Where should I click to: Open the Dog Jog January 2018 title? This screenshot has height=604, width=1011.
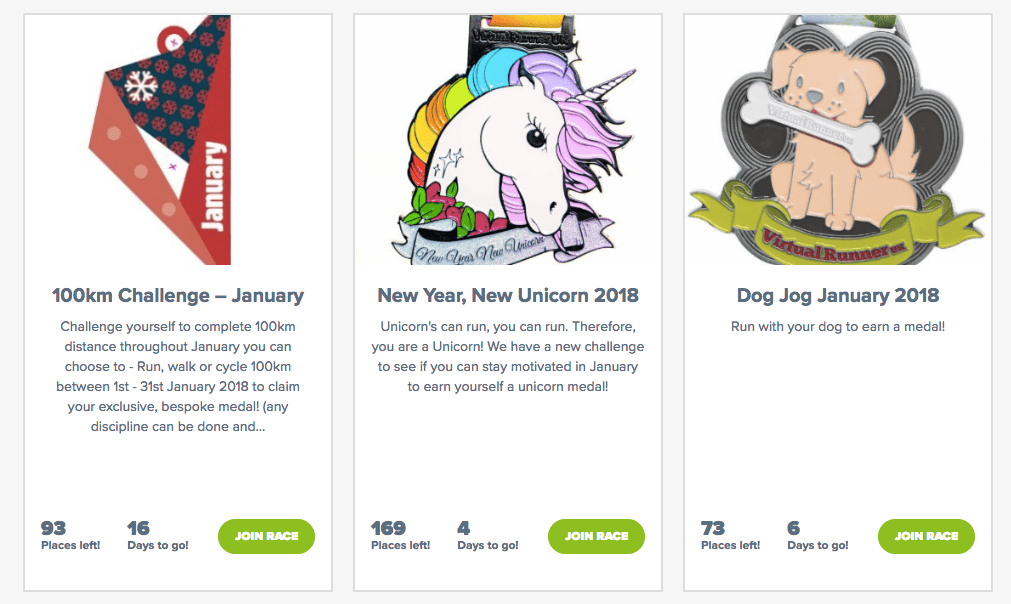click(x=838, y=295)
